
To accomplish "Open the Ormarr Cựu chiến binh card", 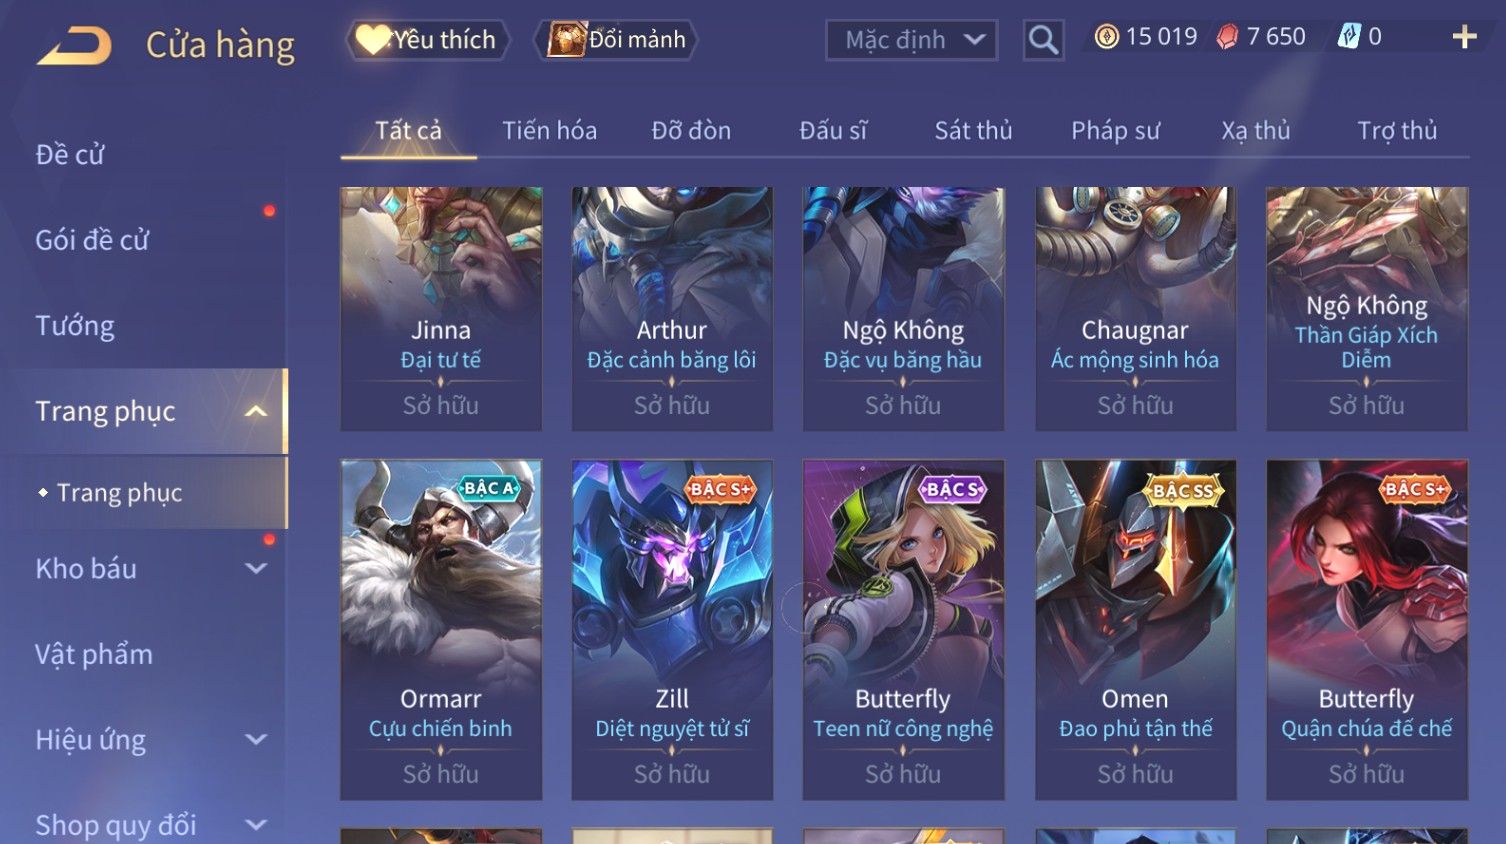I will click(x=441, y=629).
